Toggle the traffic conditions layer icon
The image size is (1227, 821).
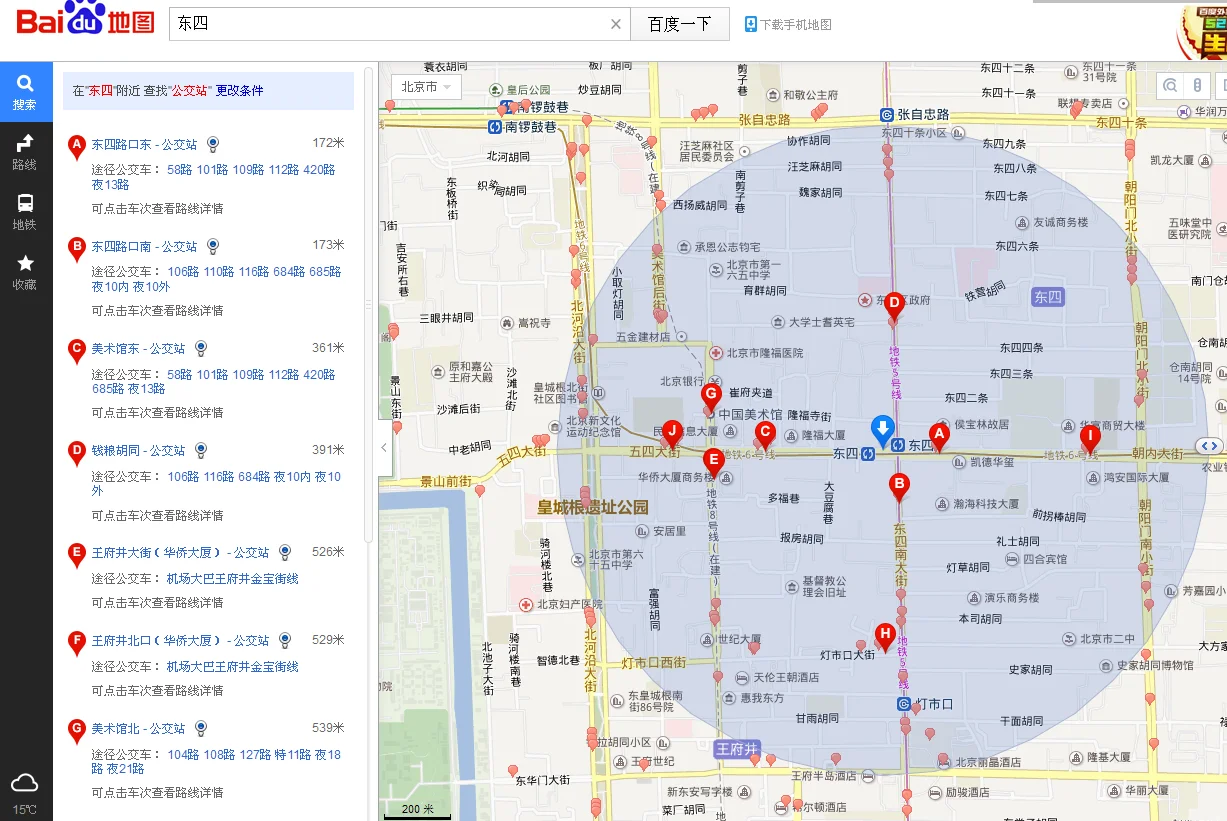pos(1196,86)
